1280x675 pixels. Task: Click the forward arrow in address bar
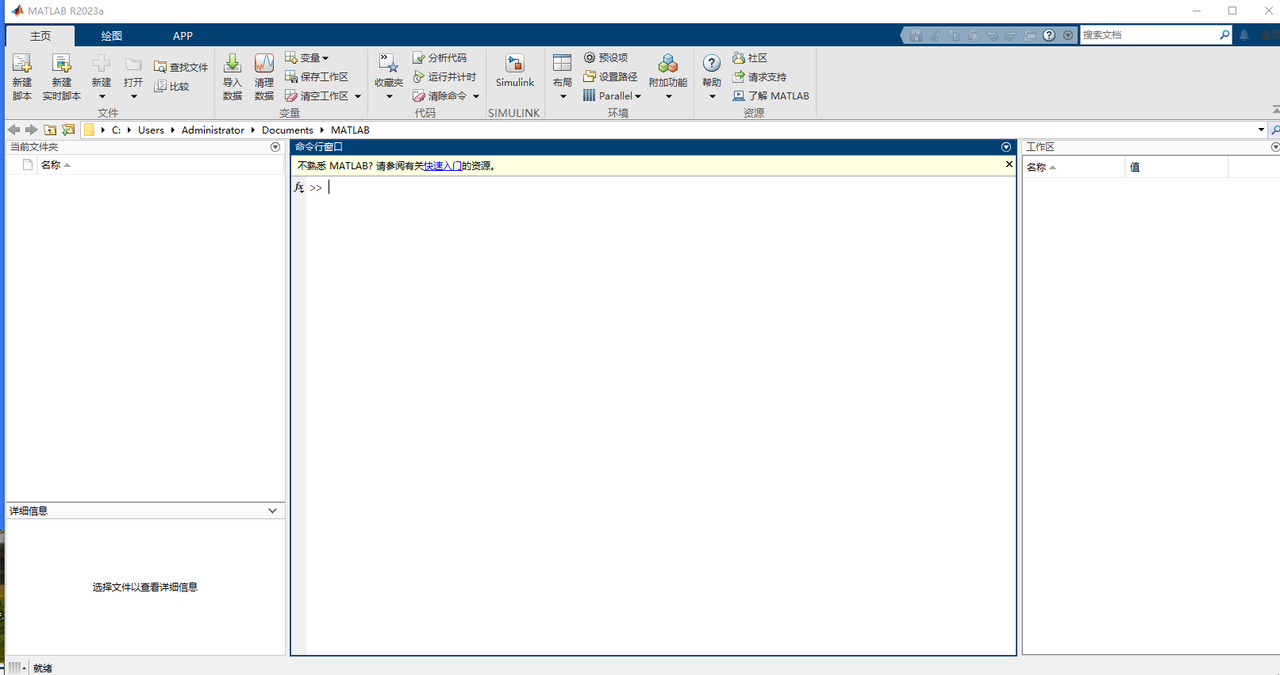click(31, 130)
